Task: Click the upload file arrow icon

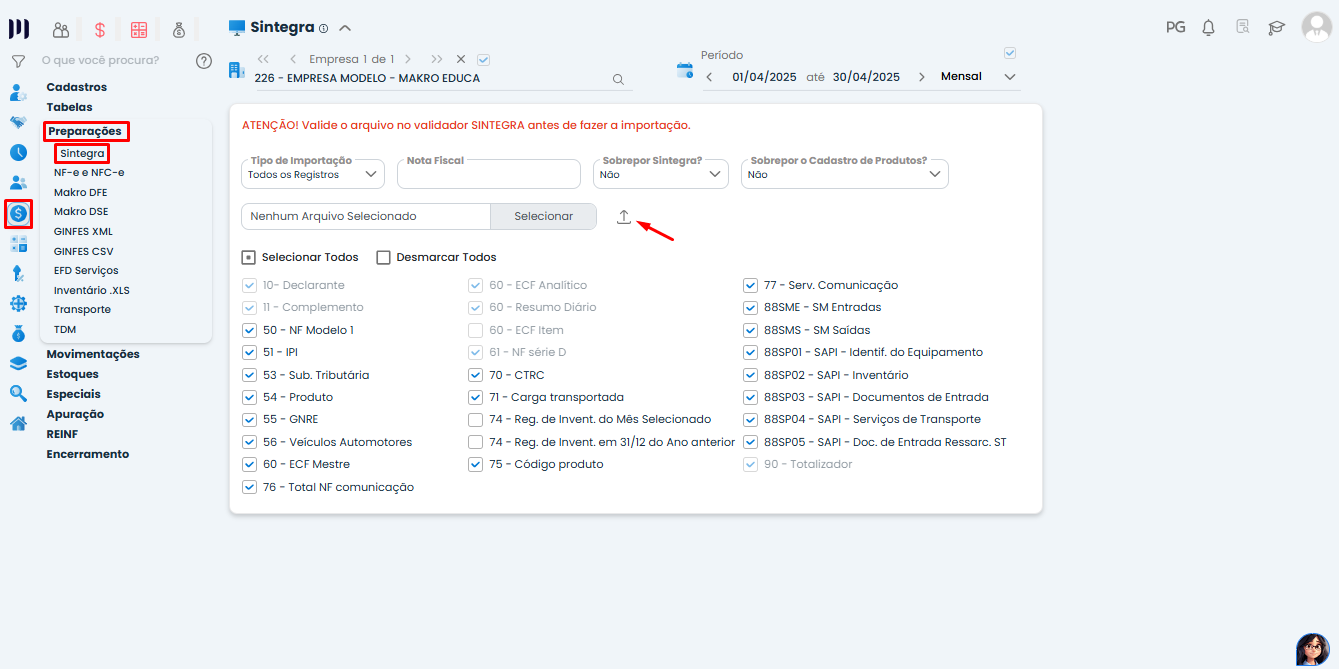Action: coord(624,217)
